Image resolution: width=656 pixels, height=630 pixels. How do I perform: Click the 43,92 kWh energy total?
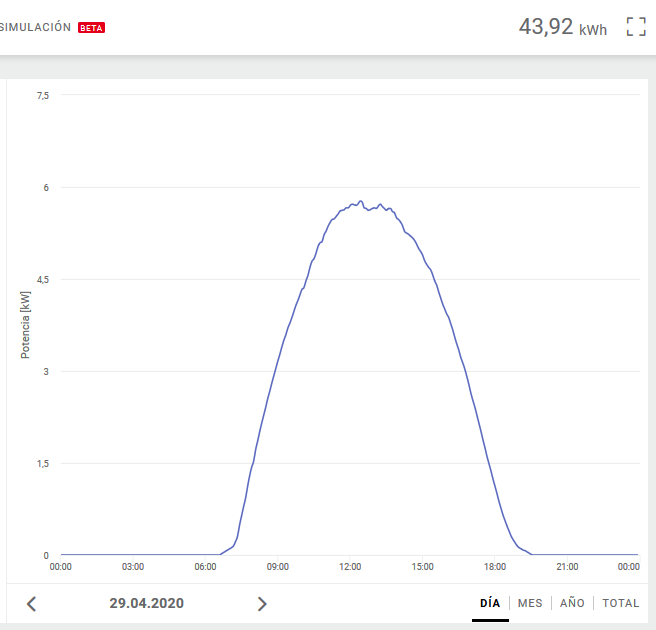click(x=562, y=27)
